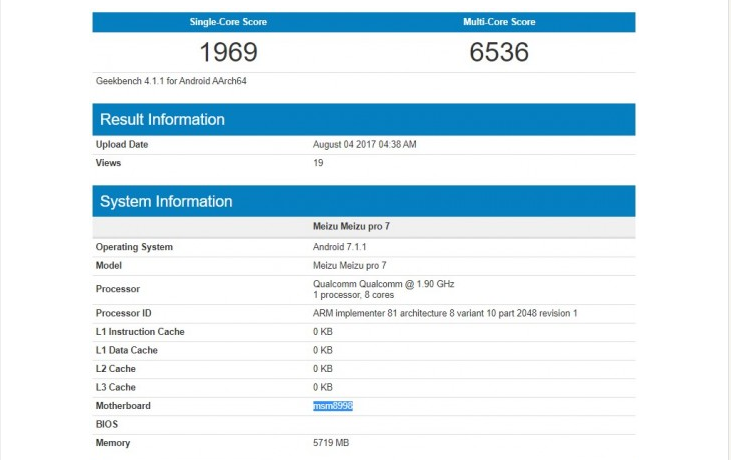This screenshot has height=460, width=731.
Task: Select the L1 Instruction Cache 0 KB value
Action: pyautogui.click(x=323, y=332)
